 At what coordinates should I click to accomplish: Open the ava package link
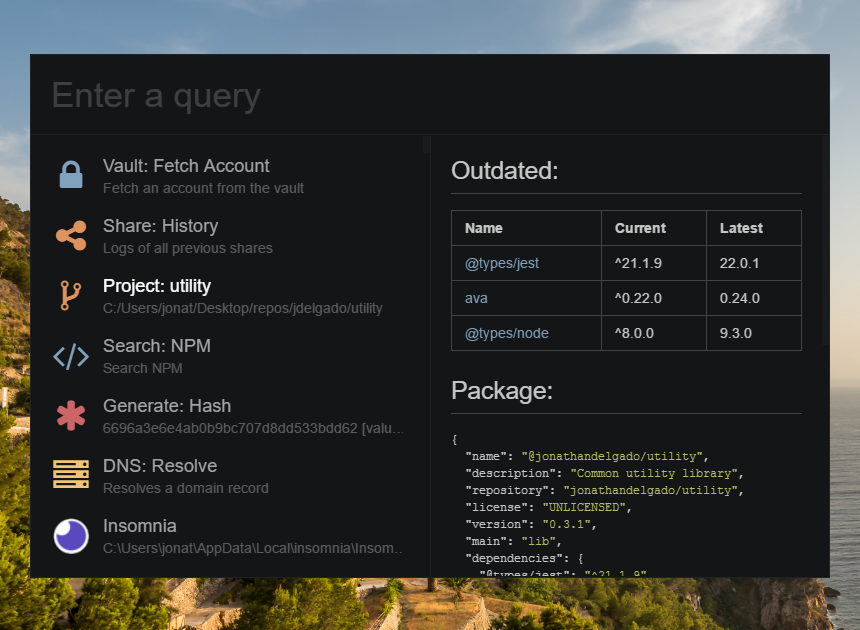(x=476, y=298)
